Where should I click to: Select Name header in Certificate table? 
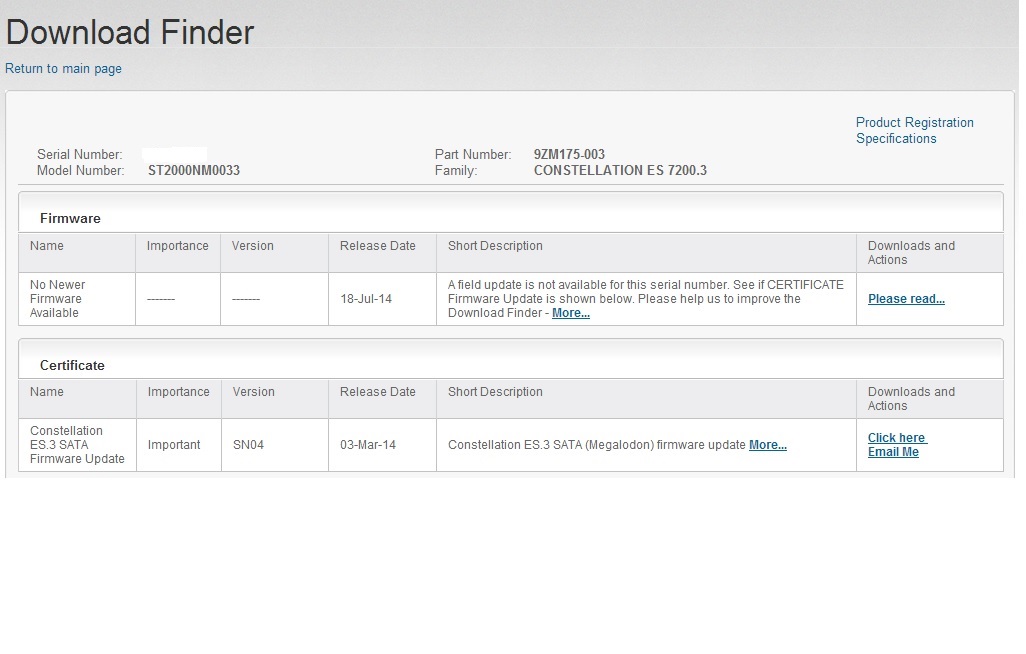pos(46,392)
